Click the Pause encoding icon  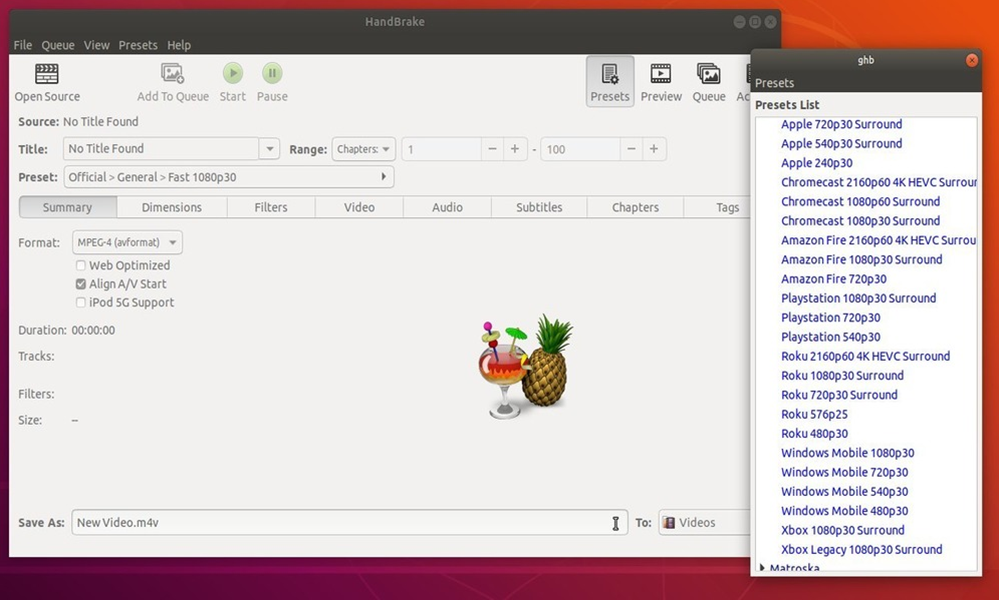(272, 73)
